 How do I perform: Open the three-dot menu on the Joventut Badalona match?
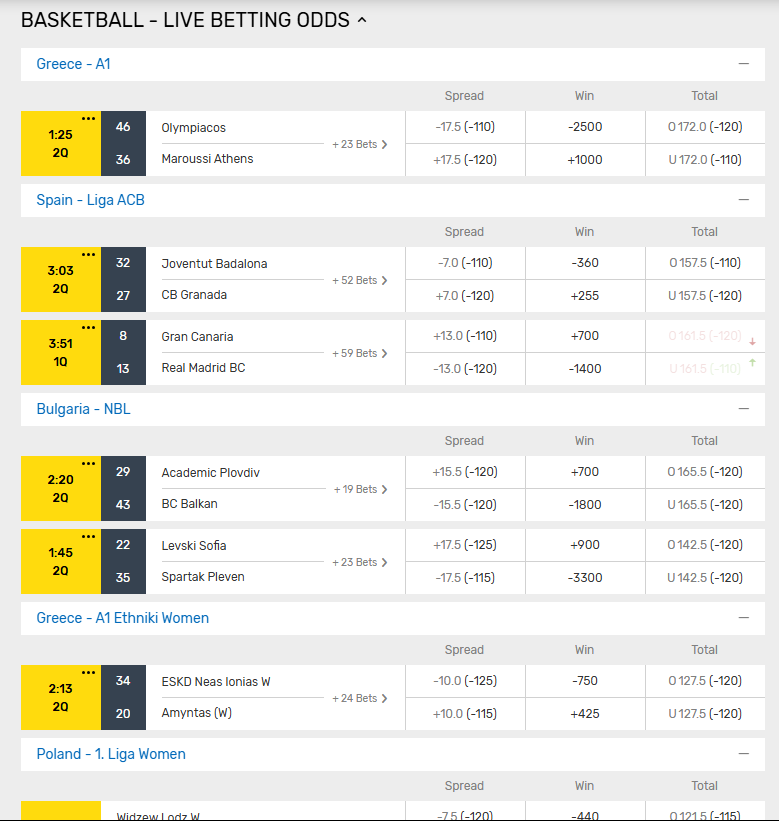pos(89,255)
